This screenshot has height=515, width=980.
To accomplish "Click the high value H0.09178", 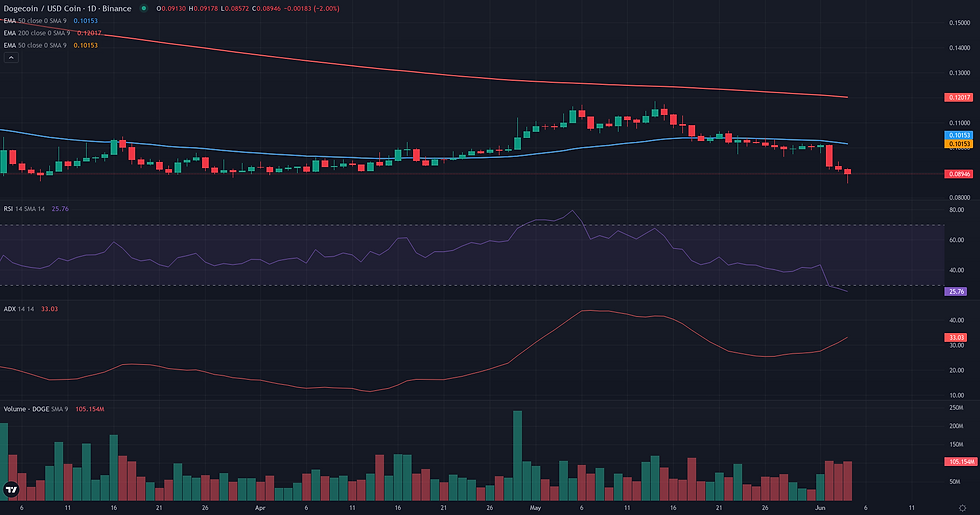I will tap(203, 9).
